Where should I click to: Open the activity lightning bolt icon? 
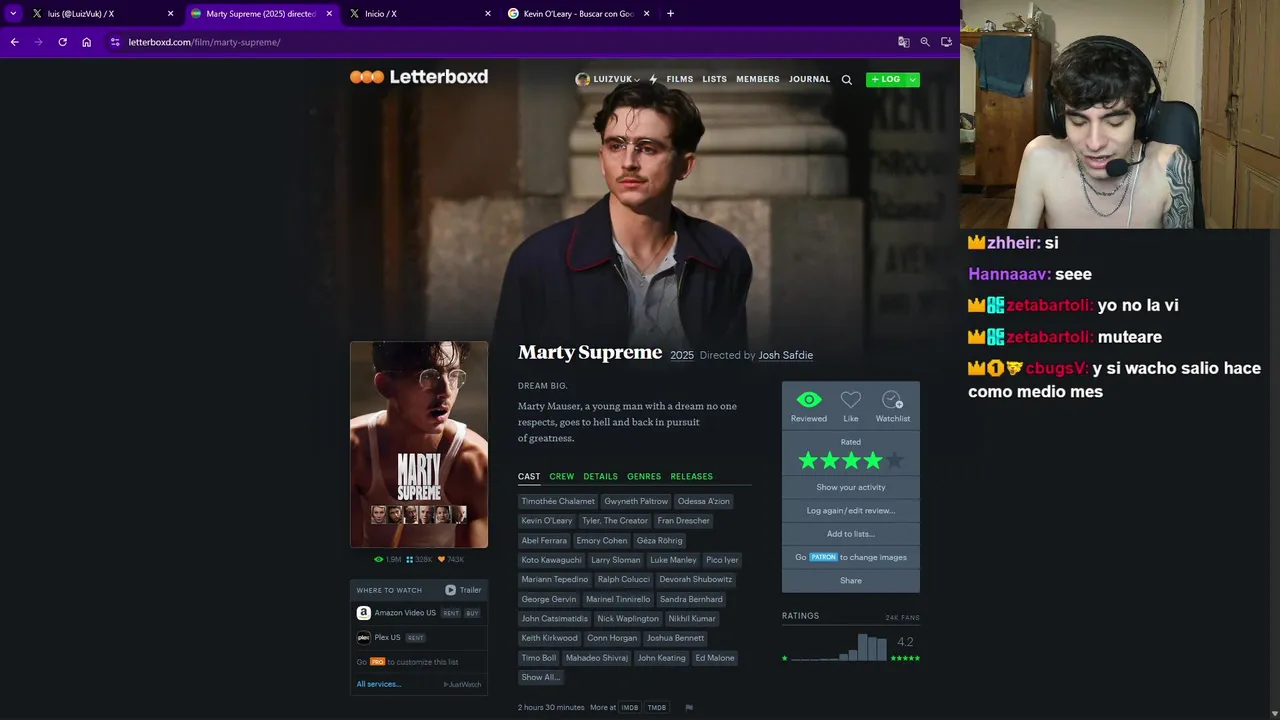653,79
